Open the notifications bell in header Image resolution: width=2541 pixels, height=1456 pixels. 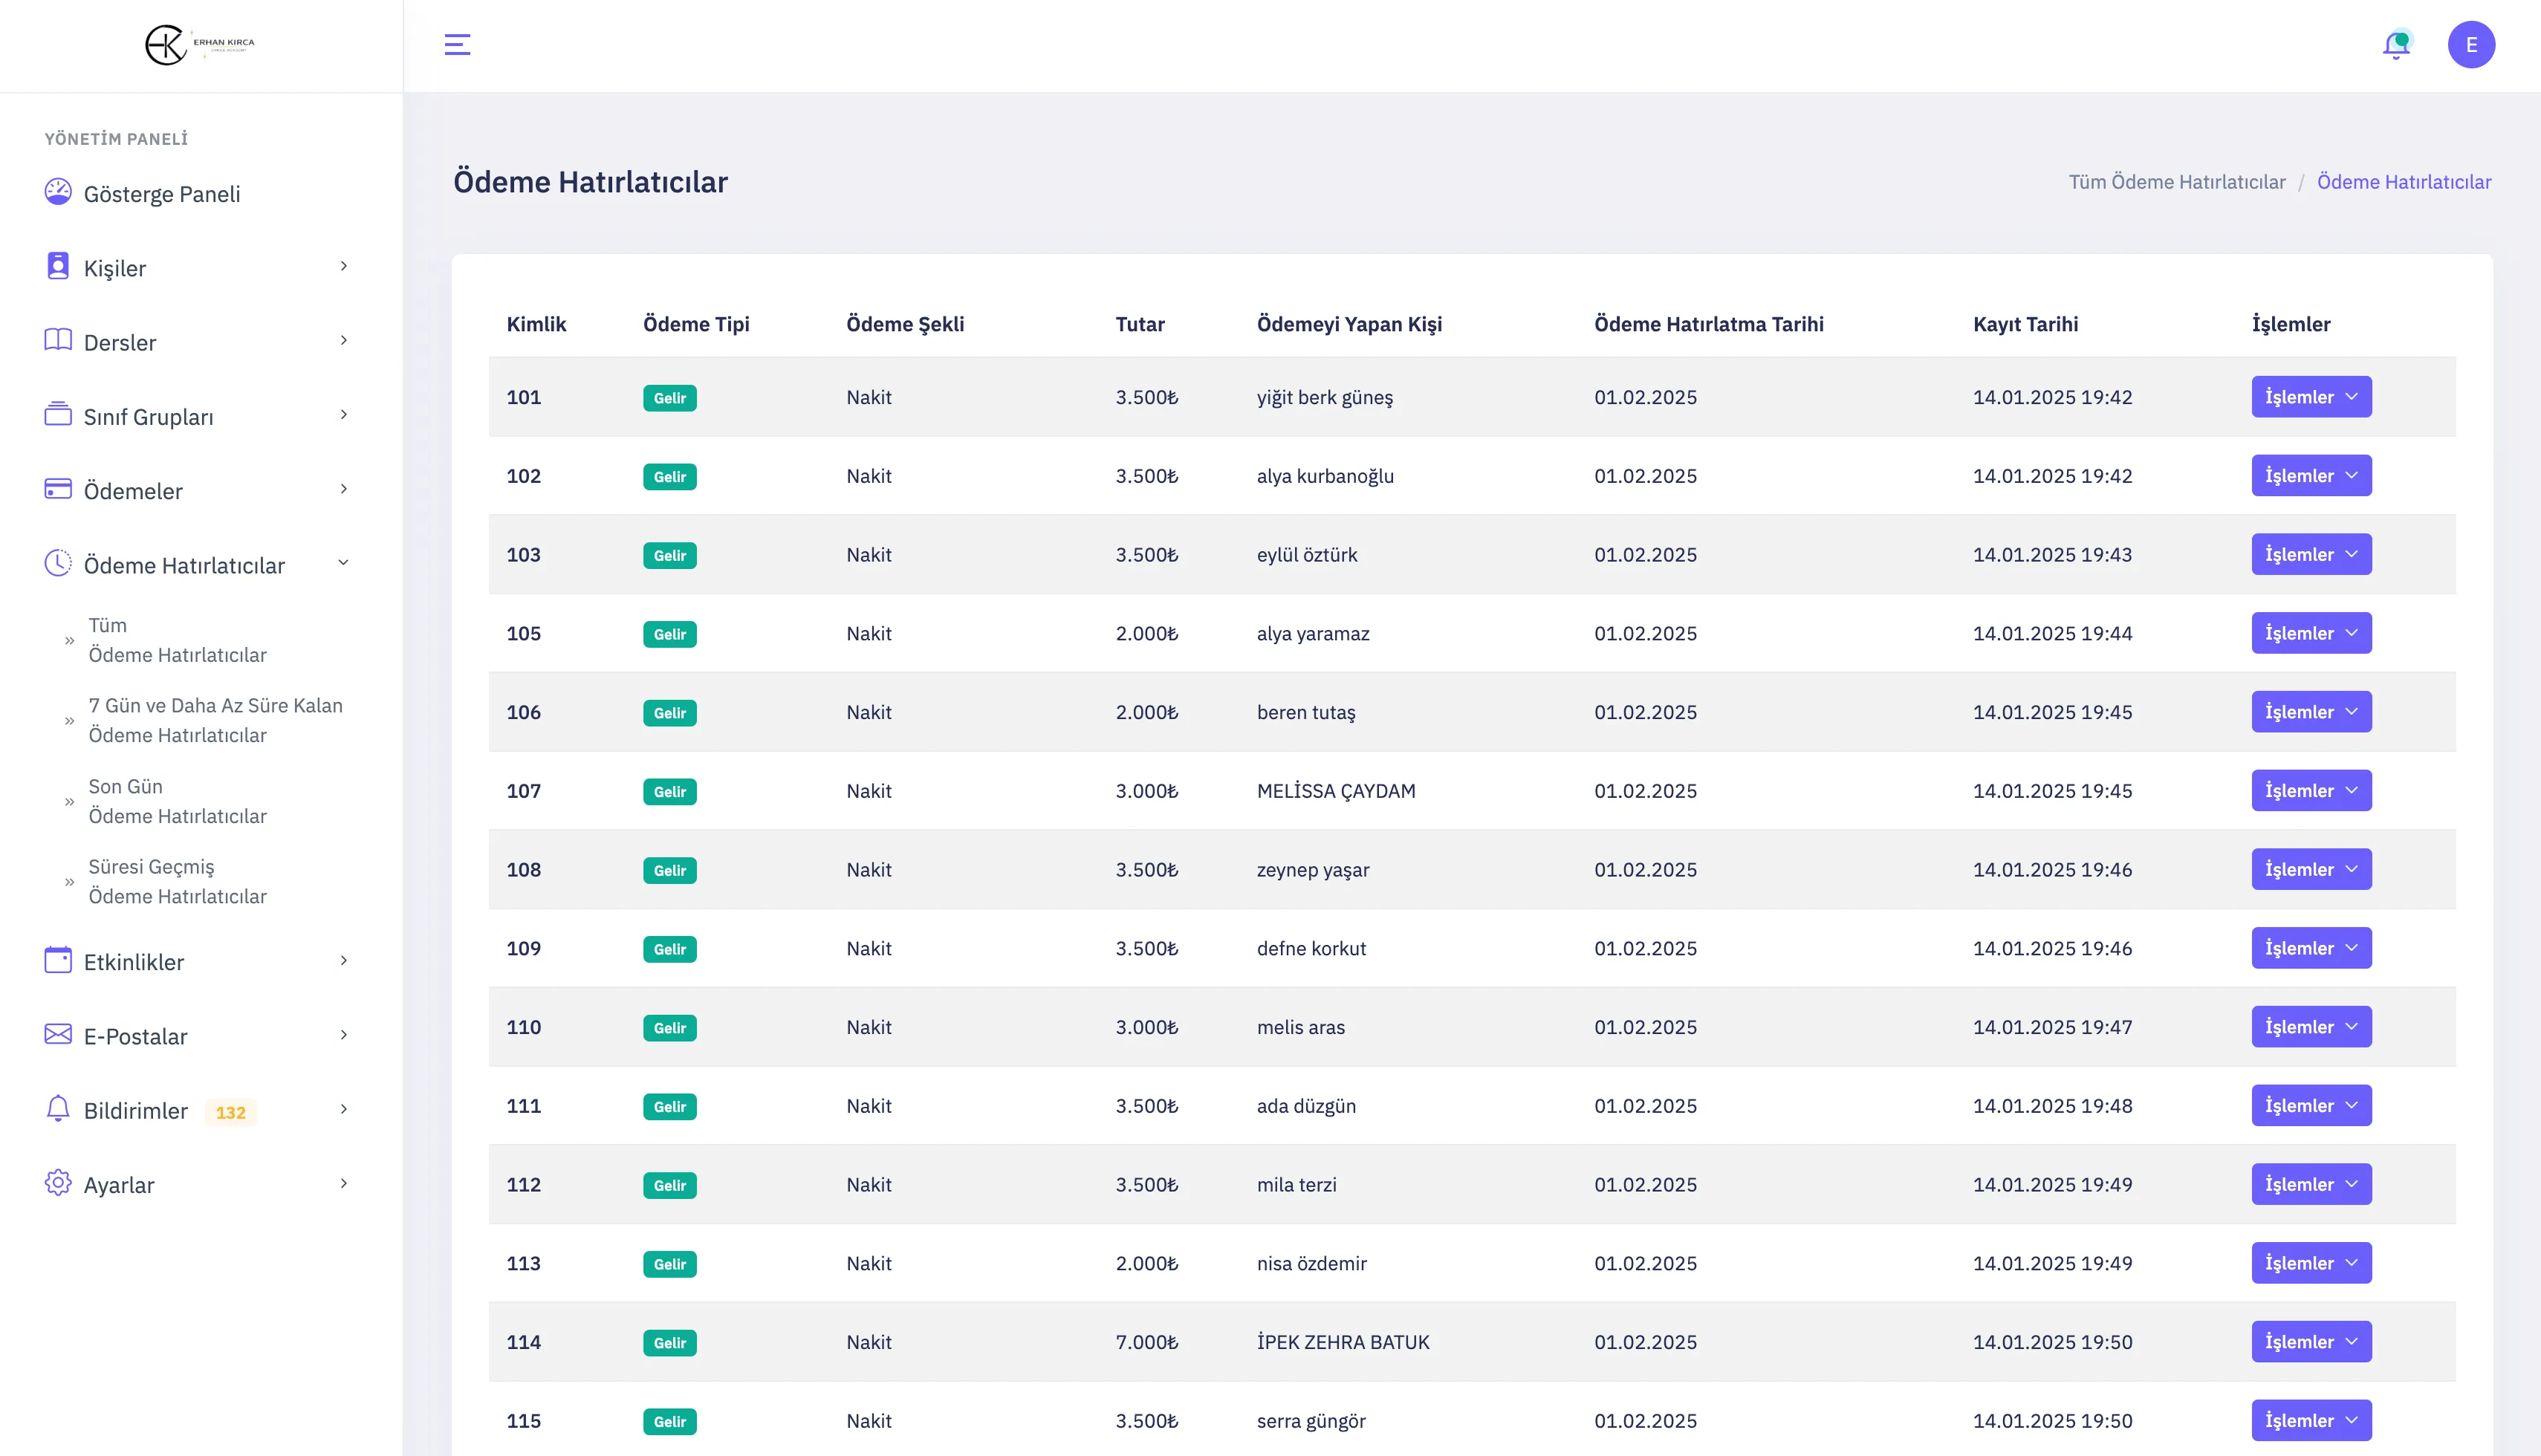click(2396, 45)
